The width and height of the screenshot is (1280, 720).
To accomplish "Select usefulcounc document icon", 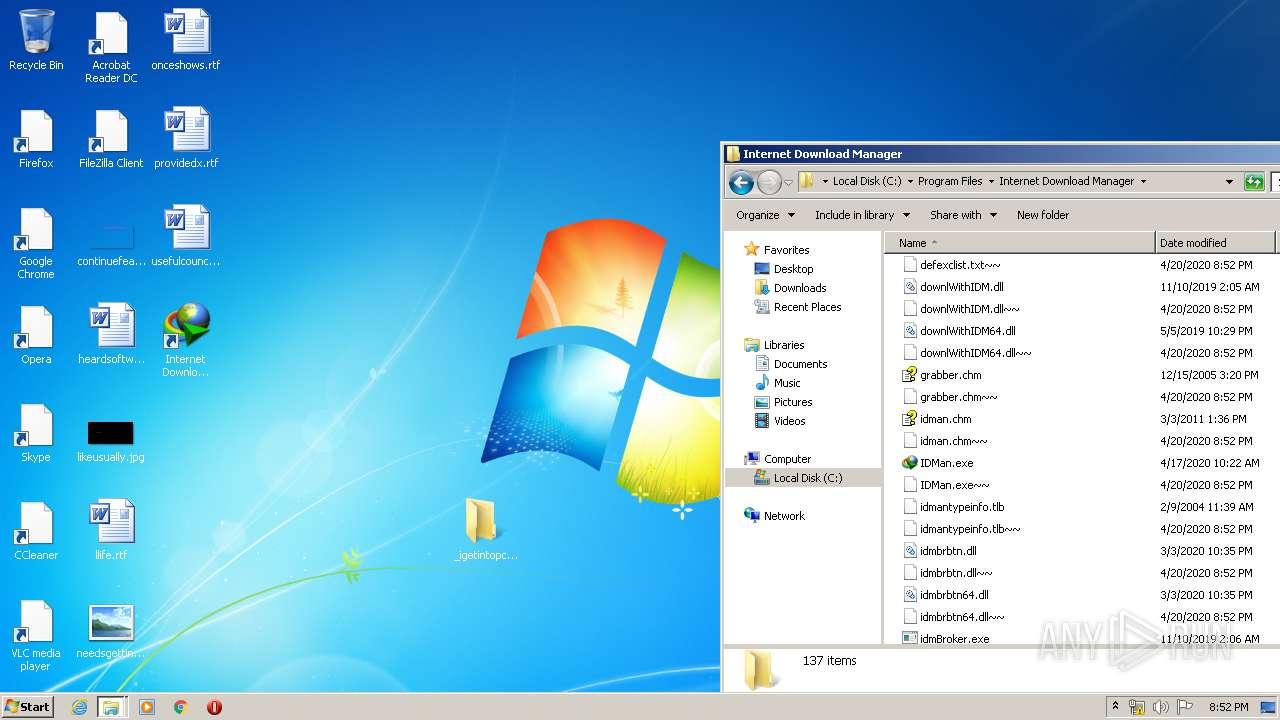I will tap(186, 236).
